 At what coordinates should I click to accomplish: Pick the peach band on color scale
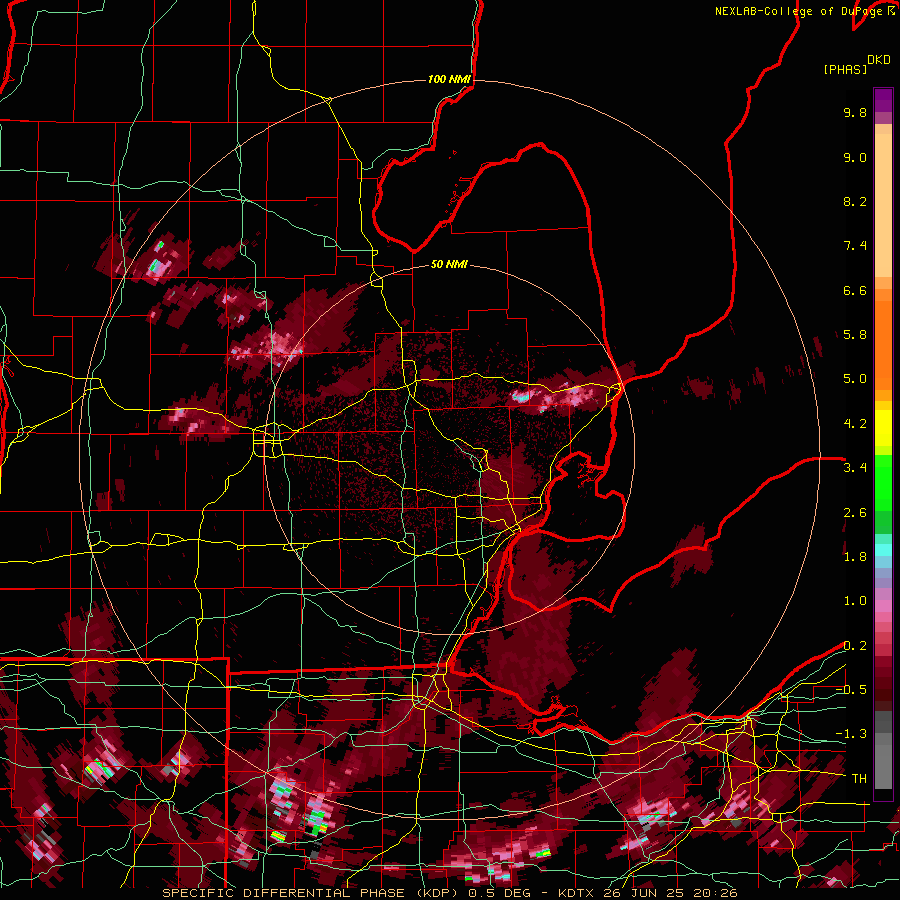(x=883, y=207)
